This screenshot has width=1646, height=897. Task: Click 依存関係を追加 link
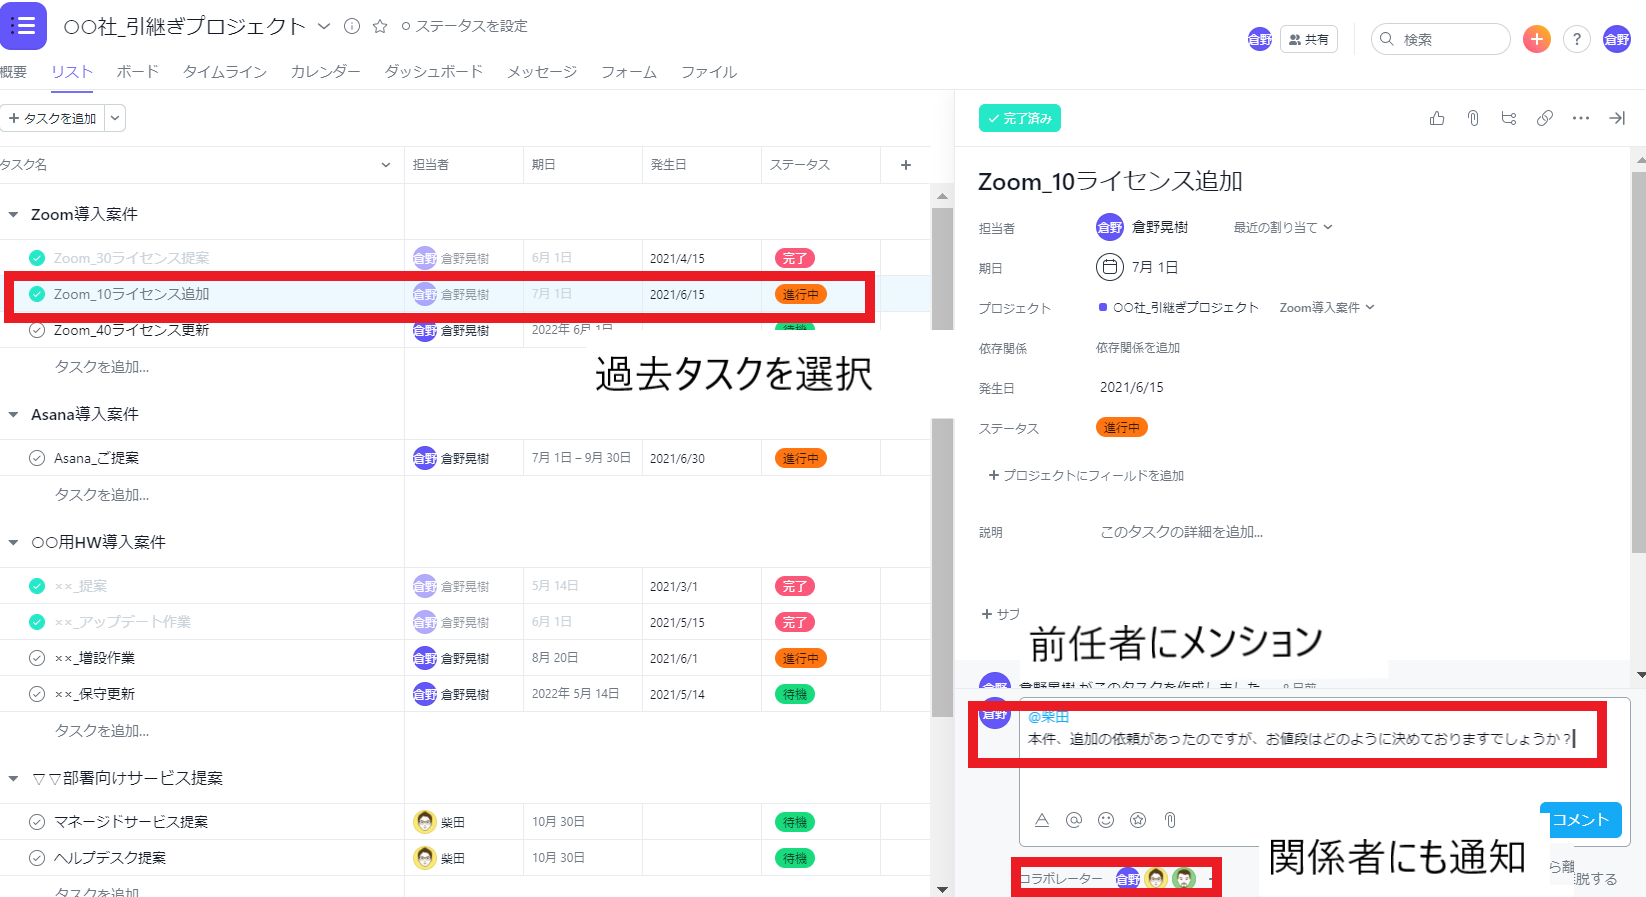pyautogui.click(x=1138, y=347)
